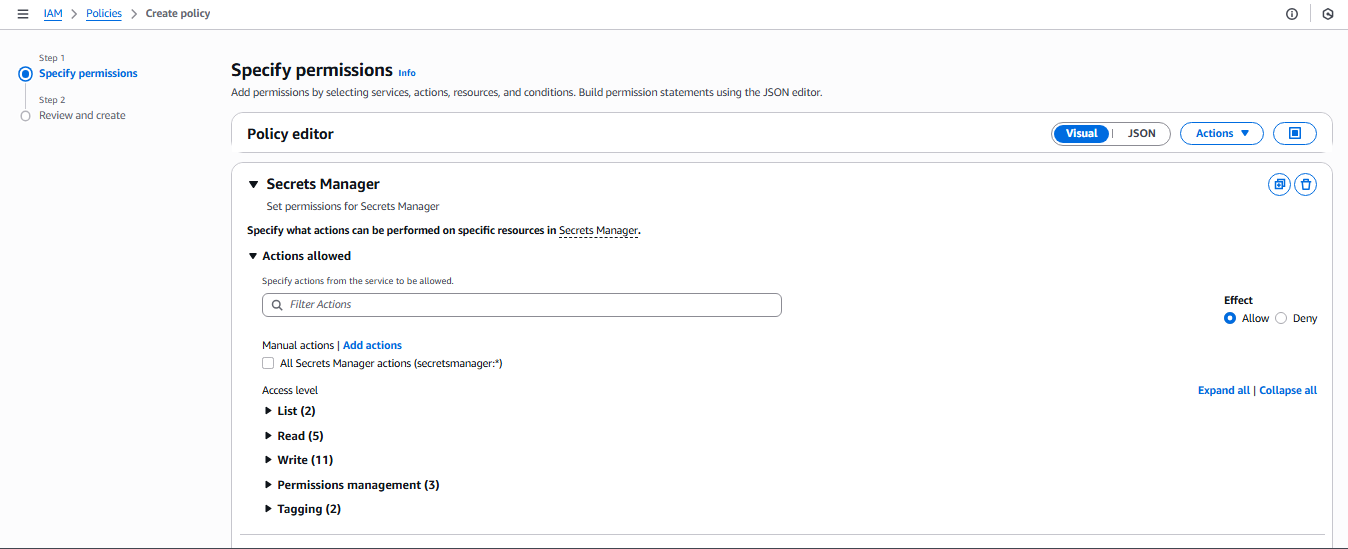Image resolution: width=1348 pixels, height=549 pixels.
Task: Expand the Tagging (2) access level
Action: pos(268,509)
